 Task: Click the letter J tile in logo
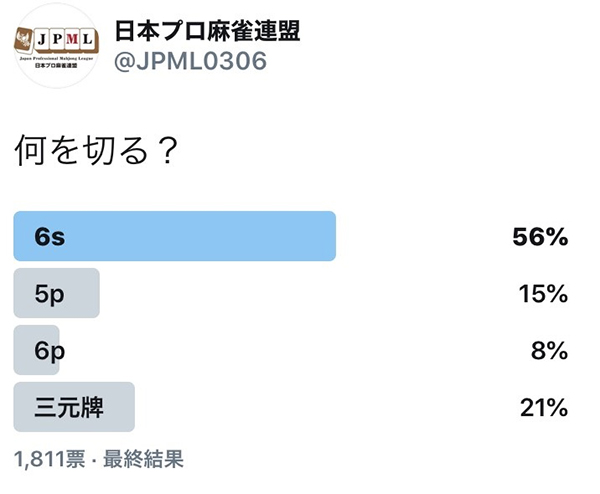41,41
